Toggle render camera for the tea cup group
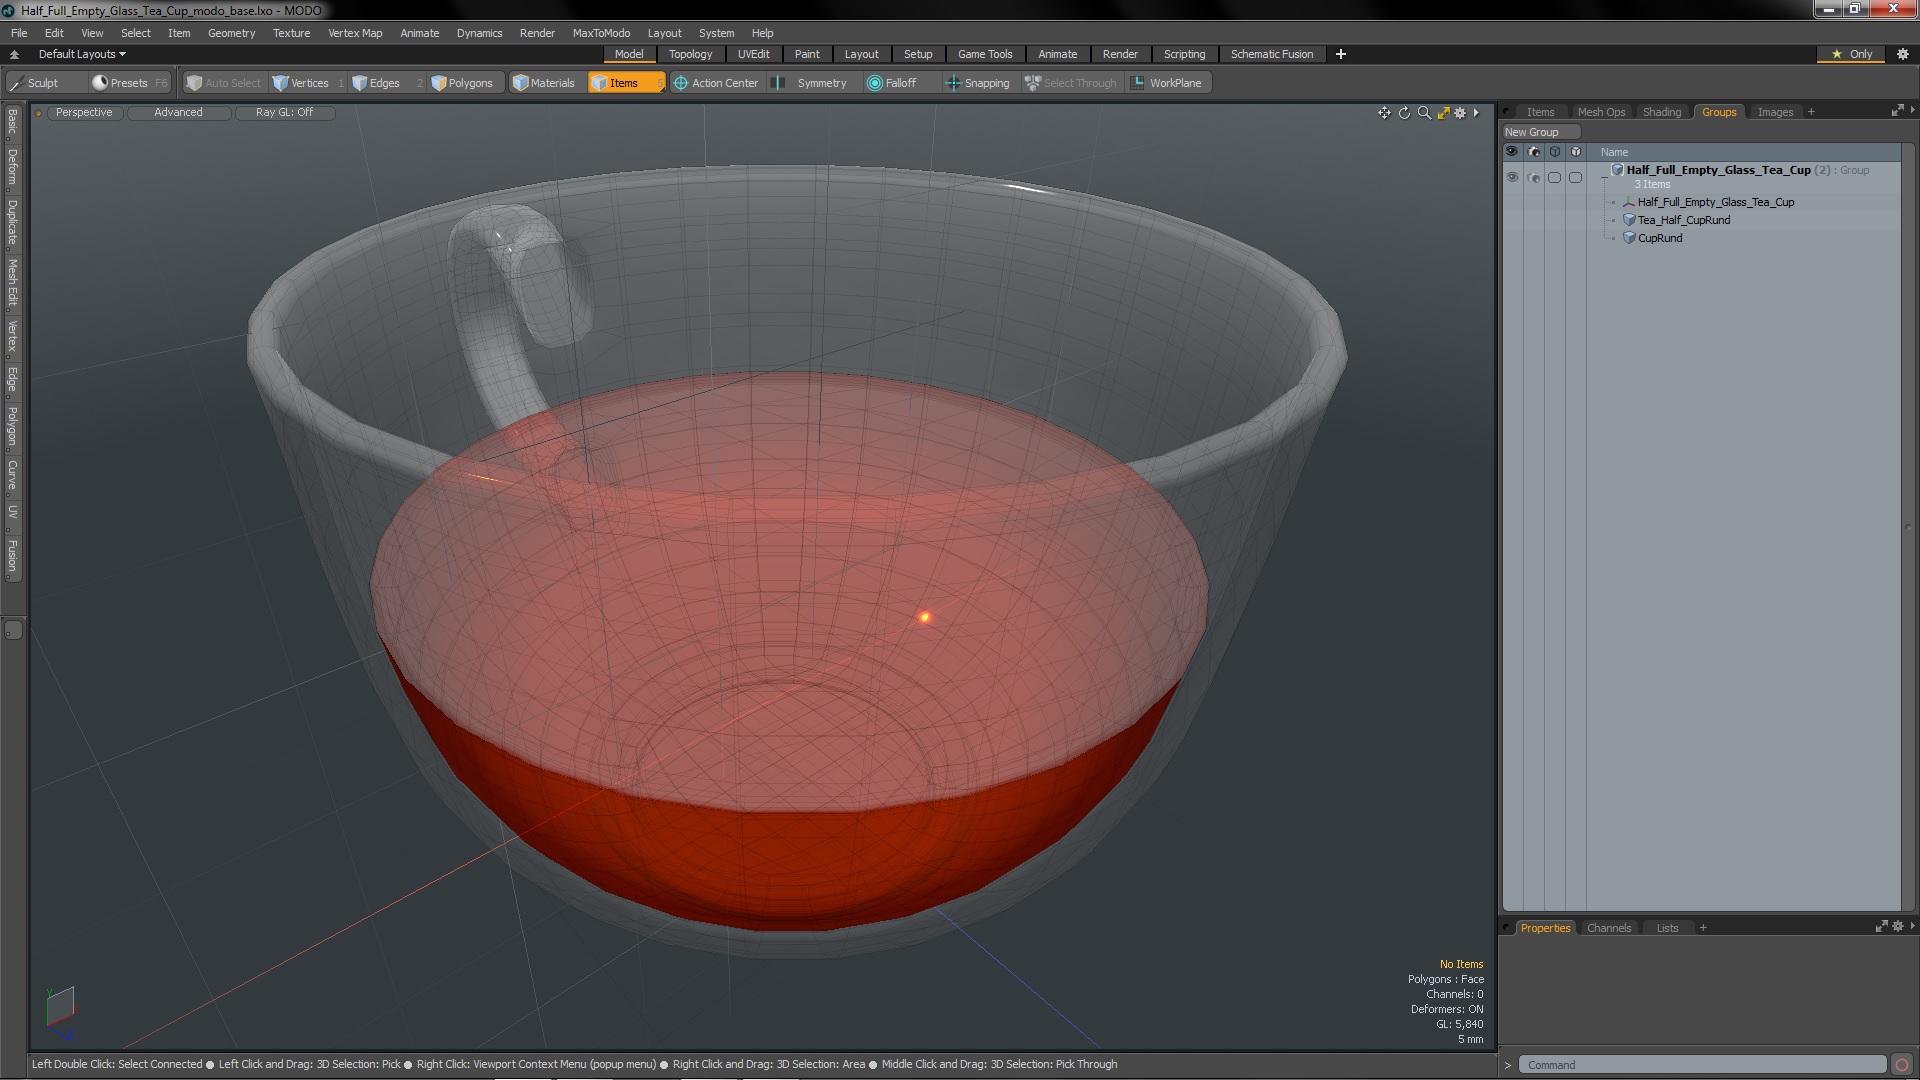The height and width of the screenshot is (1080, 1920). click(1533, 177)
